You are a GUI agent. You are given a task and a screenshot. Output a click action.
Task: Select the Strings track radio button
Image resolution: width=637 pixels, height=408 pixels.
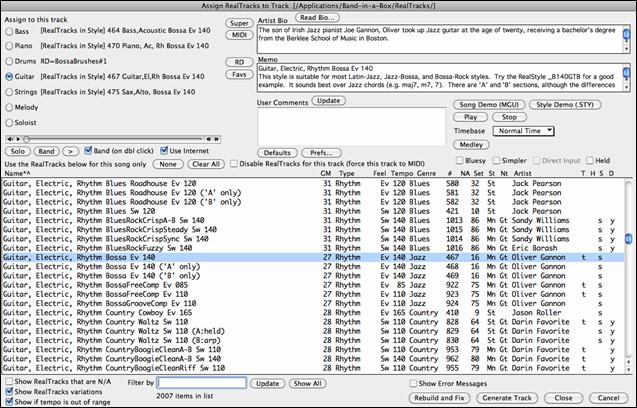pos(9,92)
